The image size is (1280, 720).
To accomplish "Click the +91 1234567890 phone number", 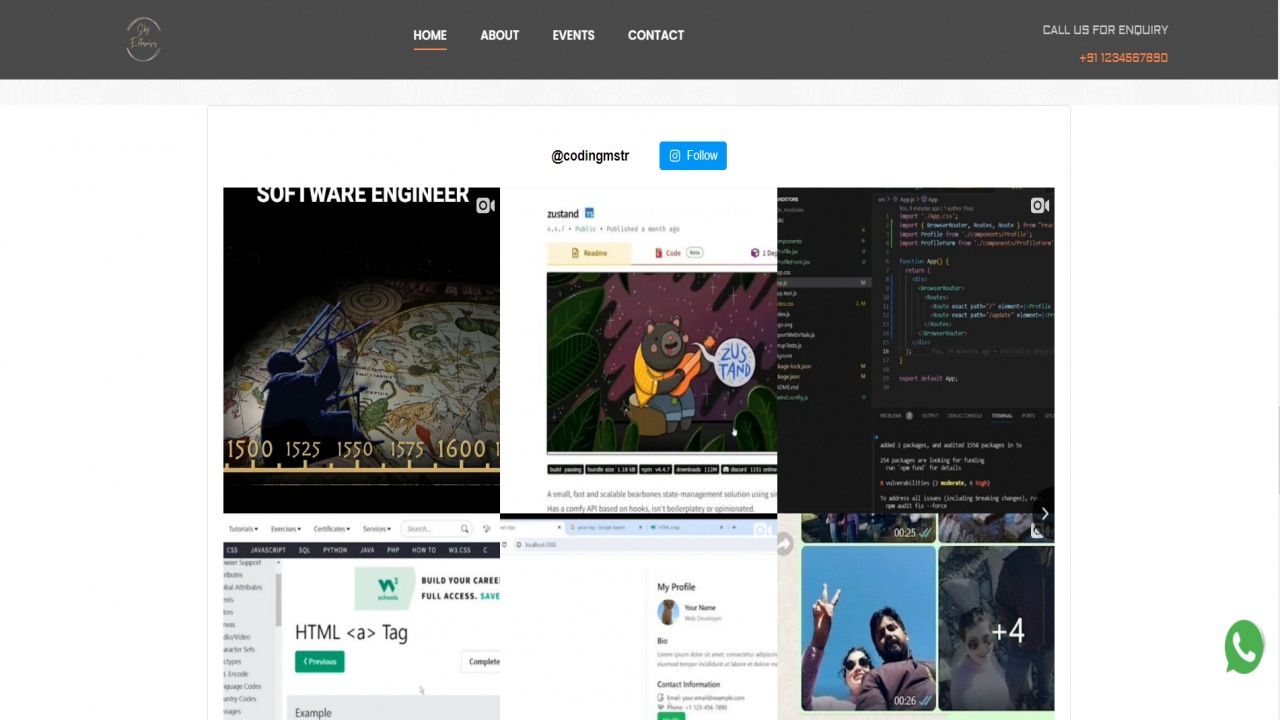I will coord(1123,58).
